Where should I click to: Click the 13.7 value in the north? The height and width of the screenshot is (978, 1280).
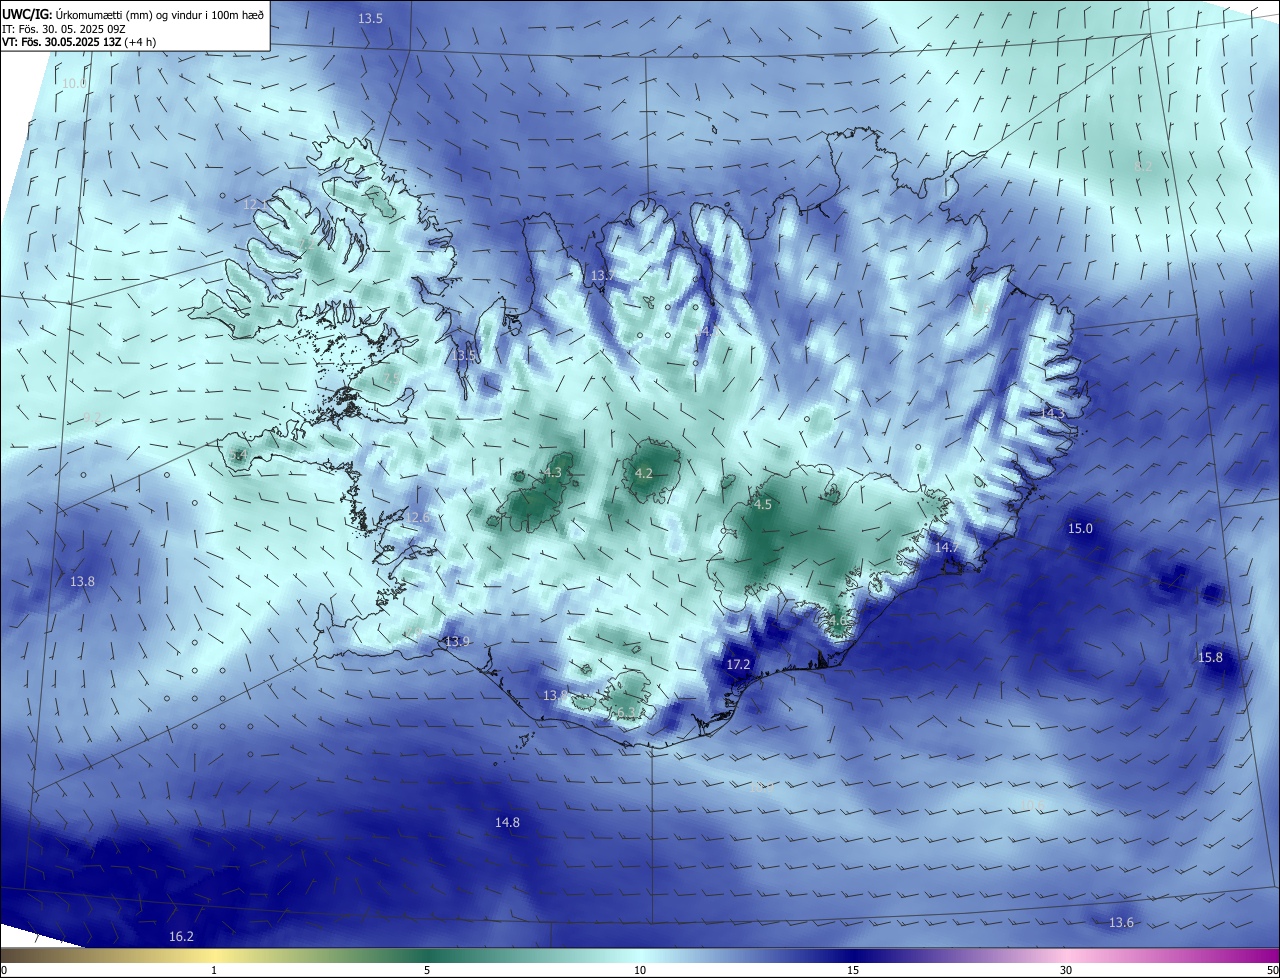click(602, 275)
